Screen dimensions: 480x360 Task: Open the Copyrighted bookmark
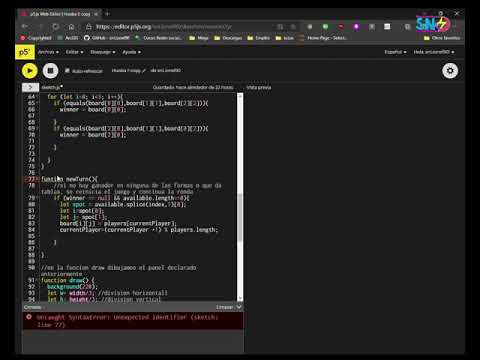(36, 38)
